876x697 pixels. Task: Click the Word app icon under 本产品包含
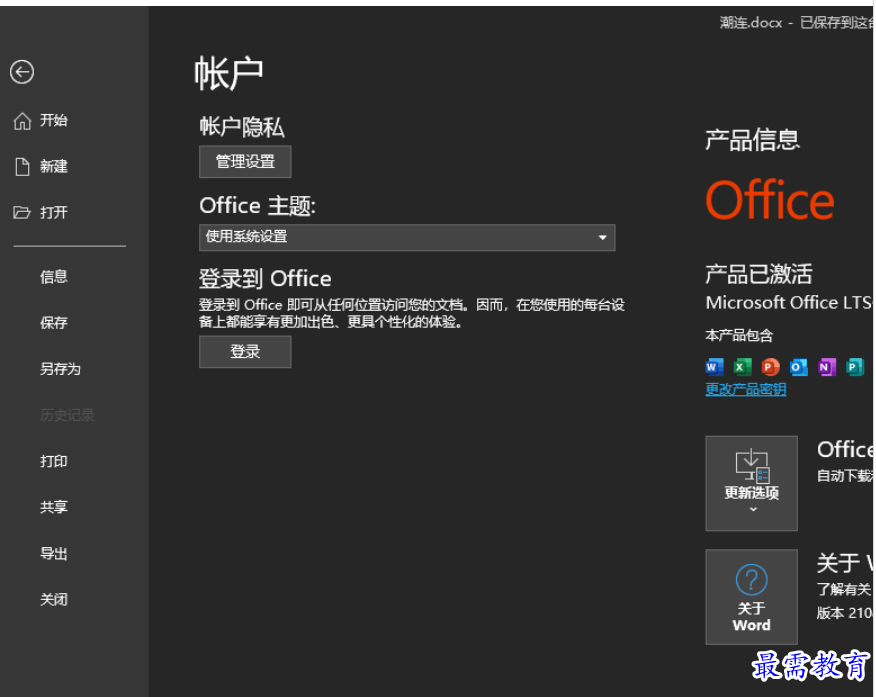pos(715,367)
